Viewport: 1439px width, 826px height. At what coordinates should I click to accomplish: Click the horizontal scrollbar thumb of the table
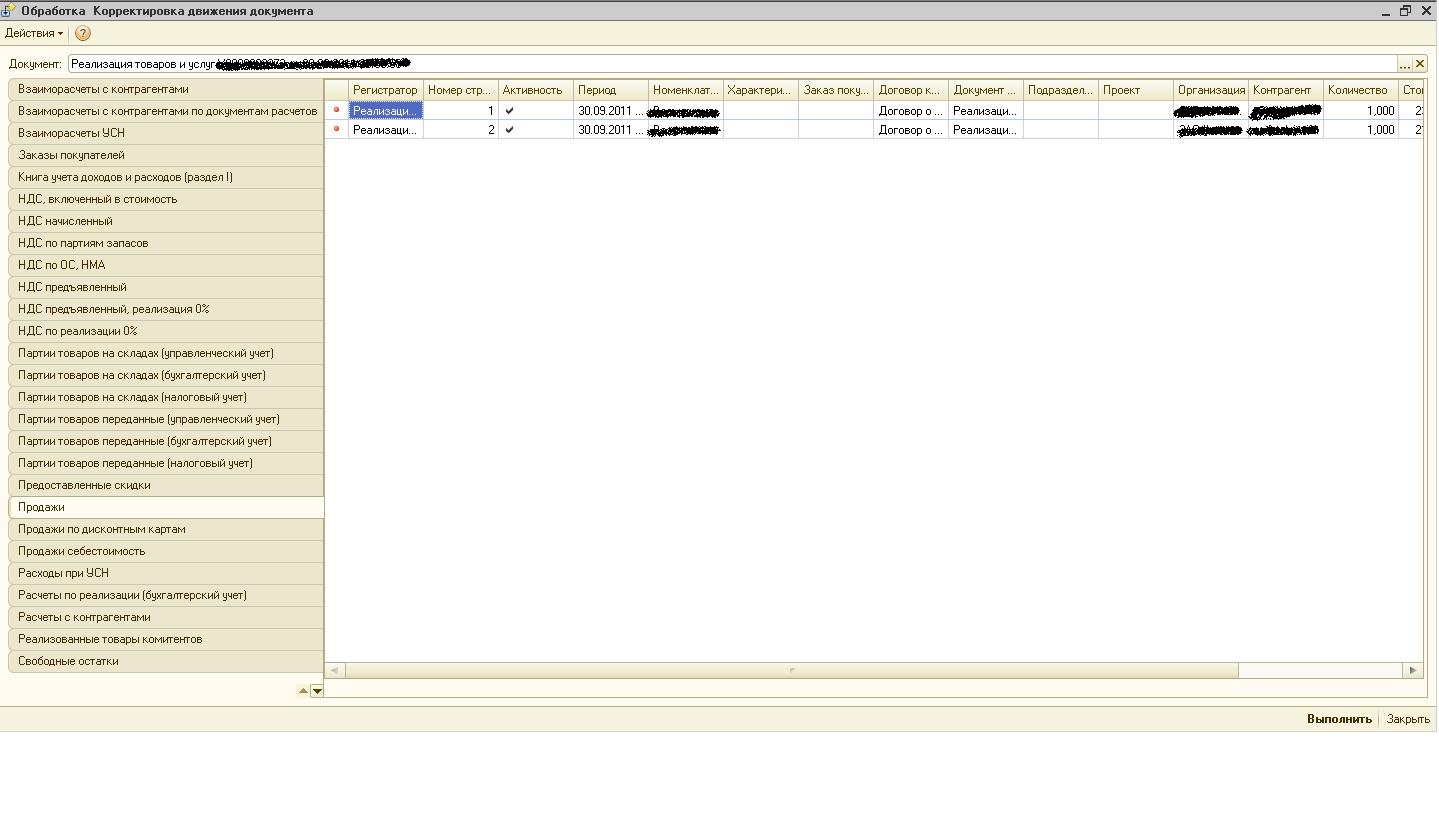pos(791,670)
